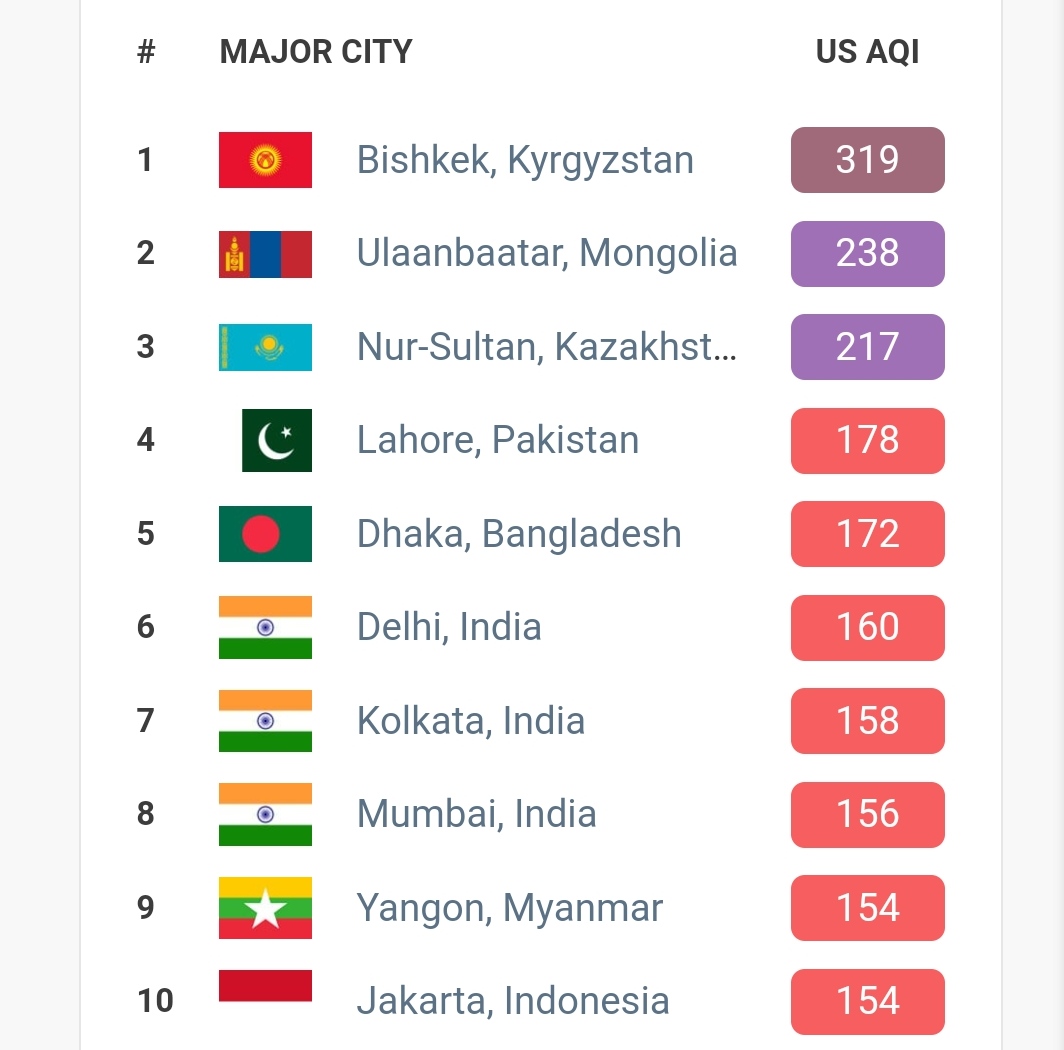Click the Kazakhstan flag icon
The height and width of the screenshot is (1050, 1064).
(265, 347)
